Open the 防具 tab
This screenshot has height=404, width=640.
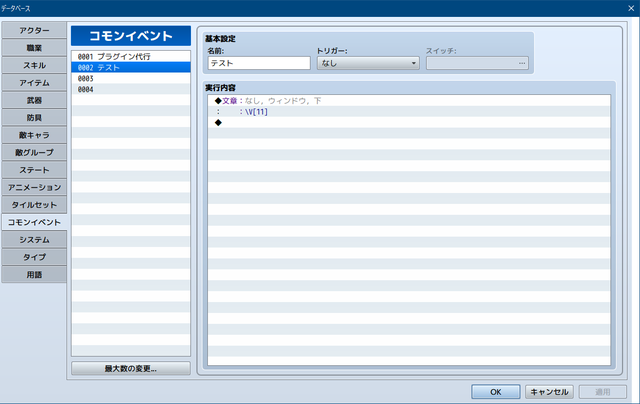(34, 118)
